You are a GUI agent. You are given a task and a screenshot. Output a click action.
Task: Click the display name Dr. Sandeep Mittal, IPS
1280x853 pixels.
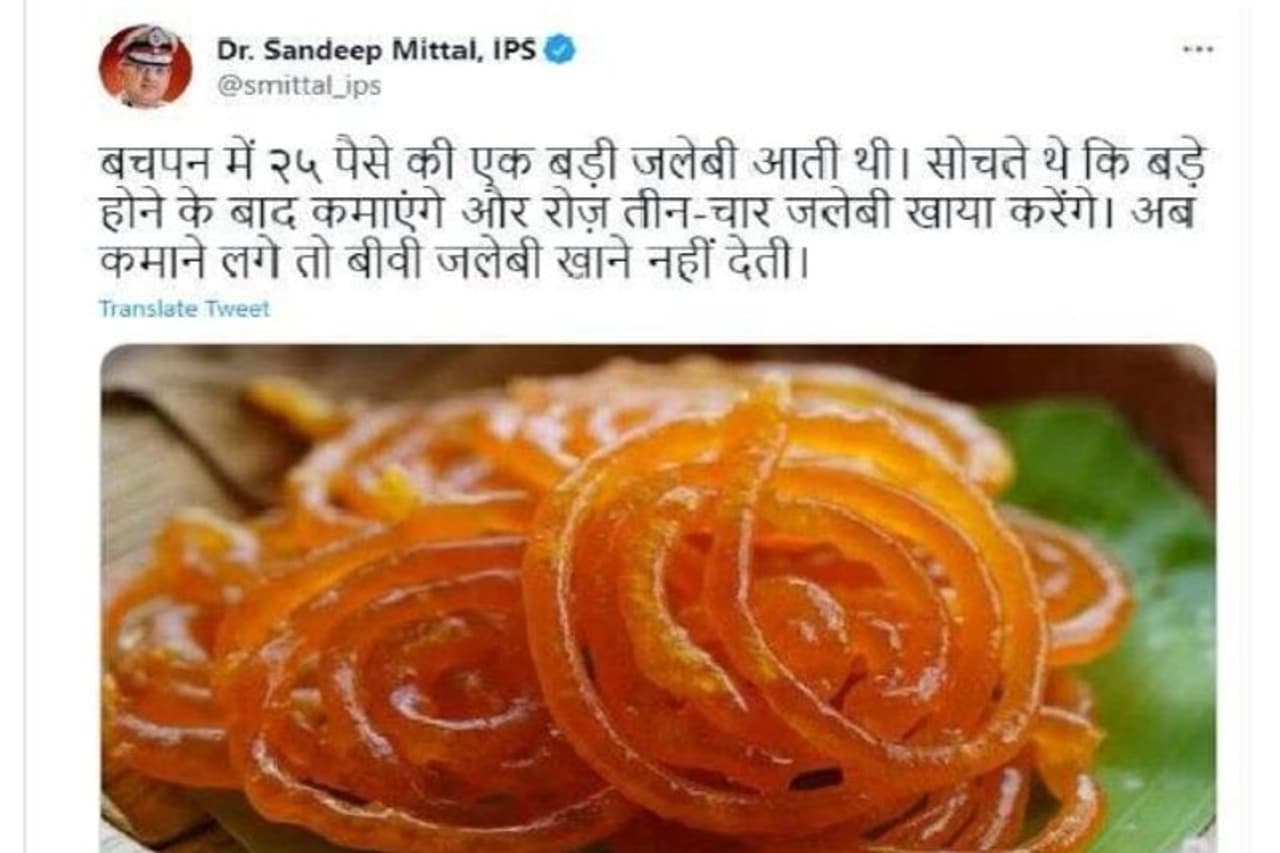click(x=377, y=49)
